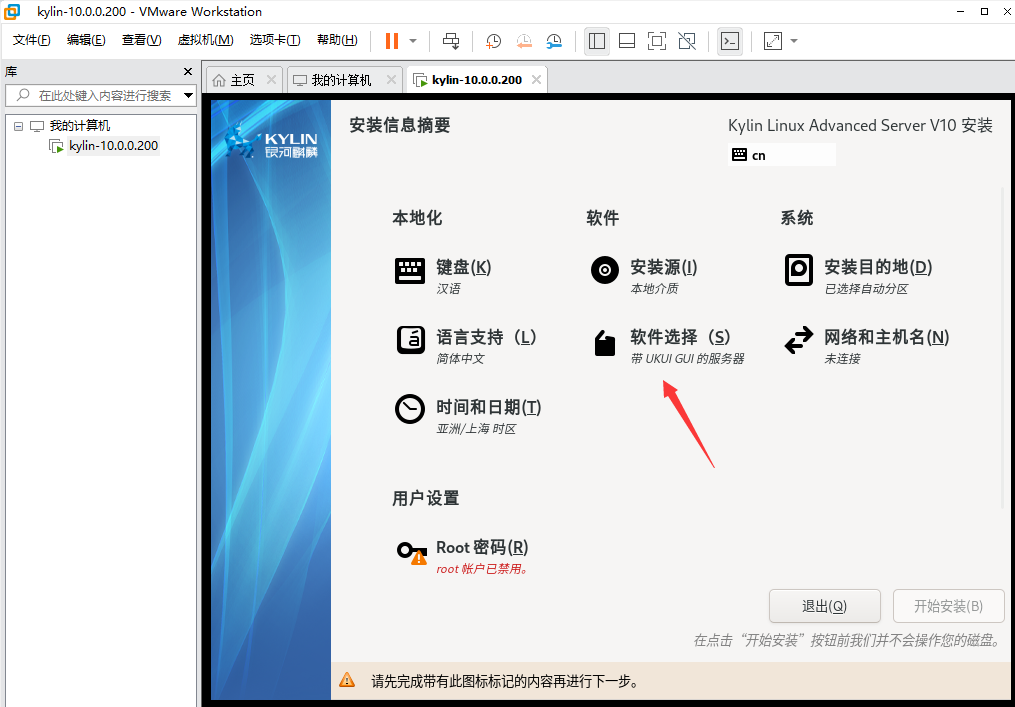Image resolution: width=1015 pixels, height=707 pixels.
Task: Click the 软件选择(S) package icon
Action: tap(605, 343)
